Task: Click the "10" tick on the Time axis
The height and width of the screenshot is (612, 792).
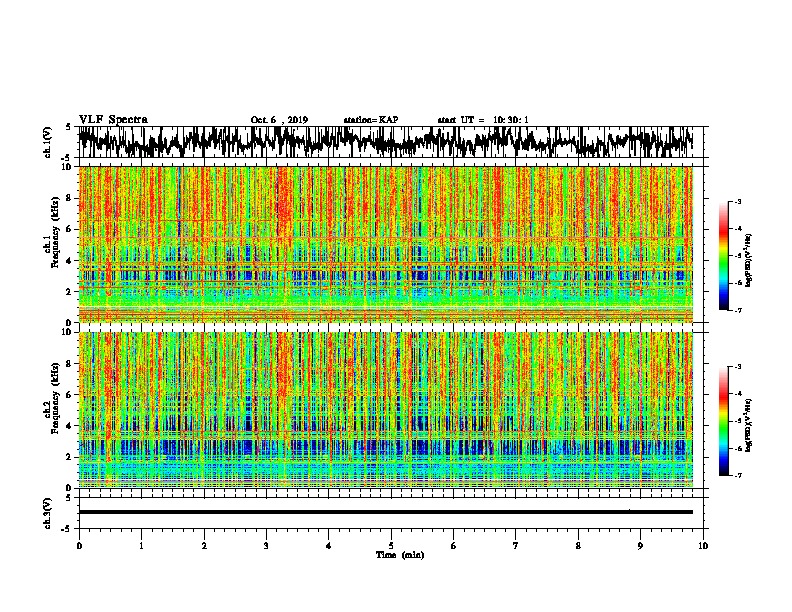Action: click(x=703, y=545)
